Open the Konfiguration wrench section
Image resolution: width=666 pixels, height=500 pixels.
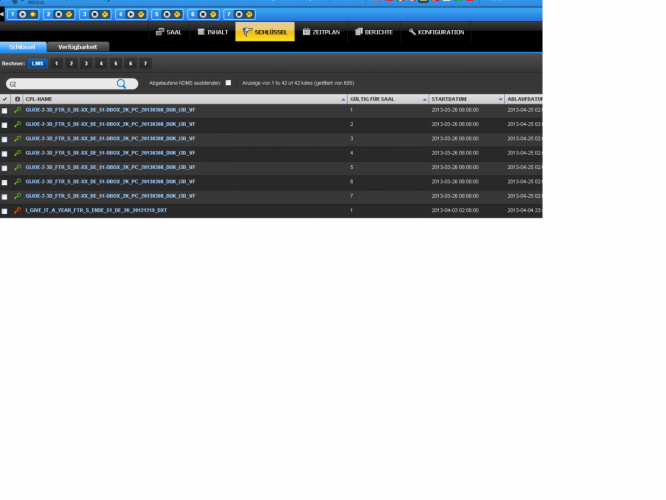pos(436,33)
